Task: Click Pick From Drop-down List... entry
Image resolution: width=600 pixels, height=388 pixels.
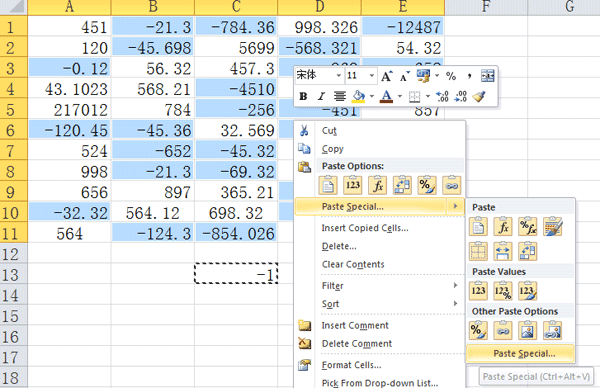Action: coord(380,383)
